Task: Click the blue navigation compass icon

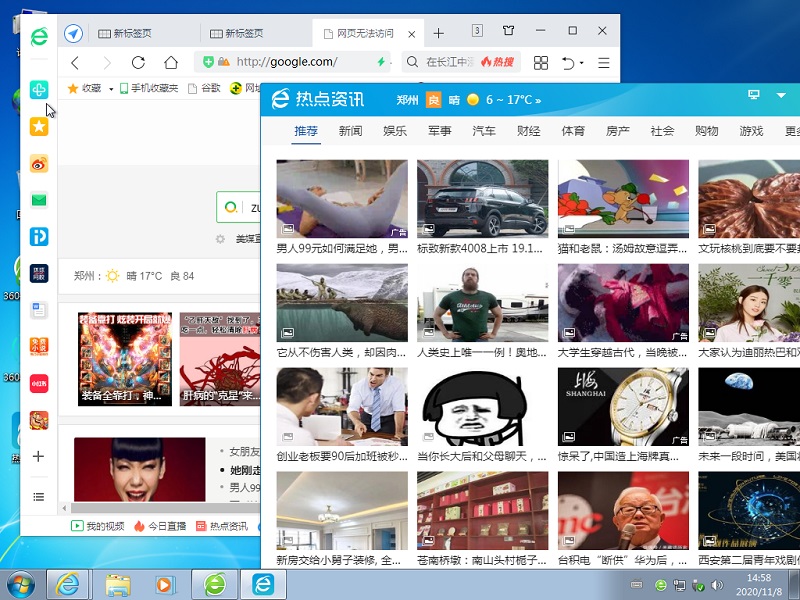Action: coord(73,34)
